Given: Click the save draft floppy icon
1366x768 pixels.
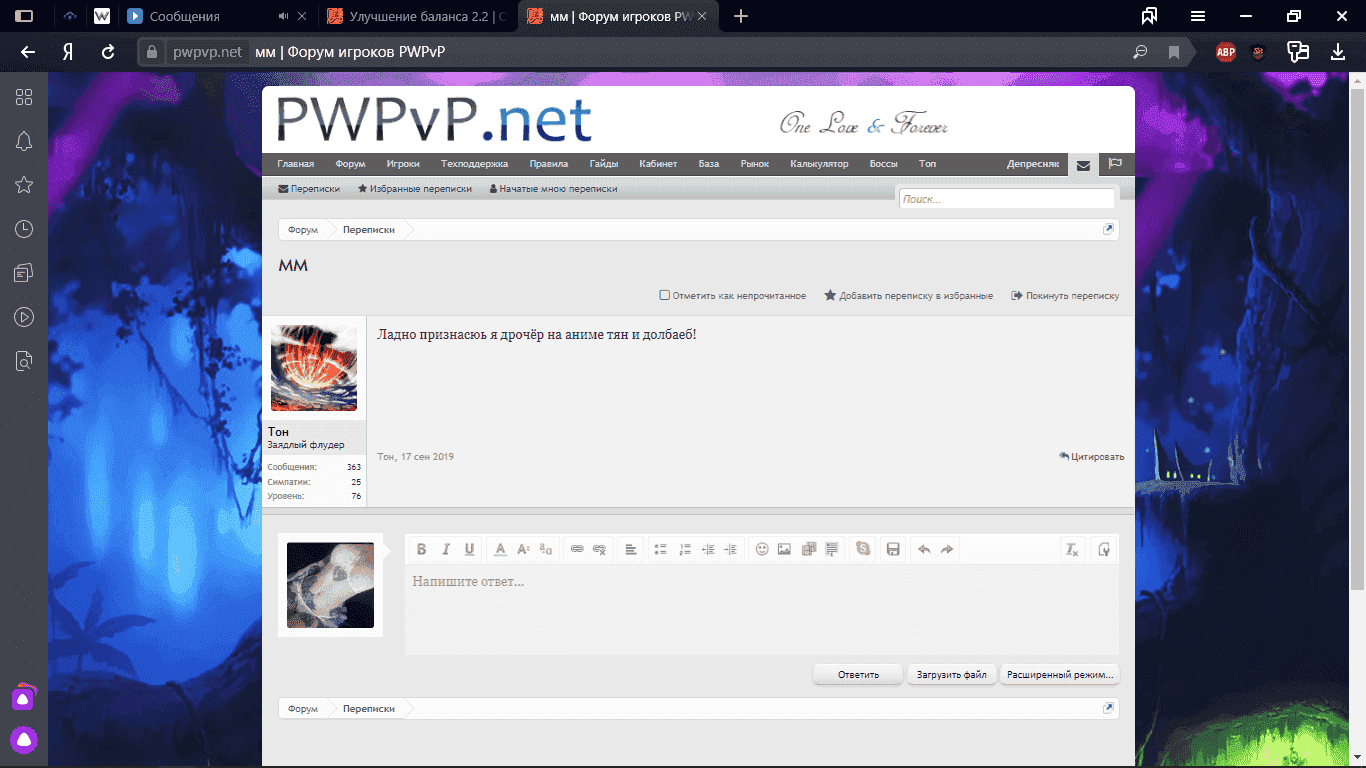Looking at the screenshot, I should click(x=893, y=549).
